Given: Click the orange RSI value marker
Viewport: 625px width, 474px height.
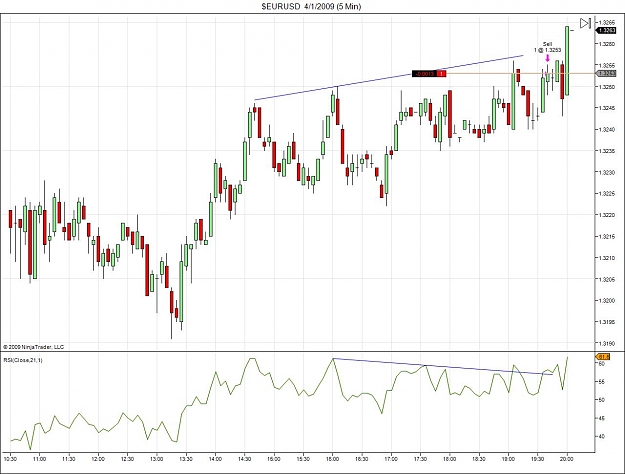Looking at the screenshot, I should 602,356.
